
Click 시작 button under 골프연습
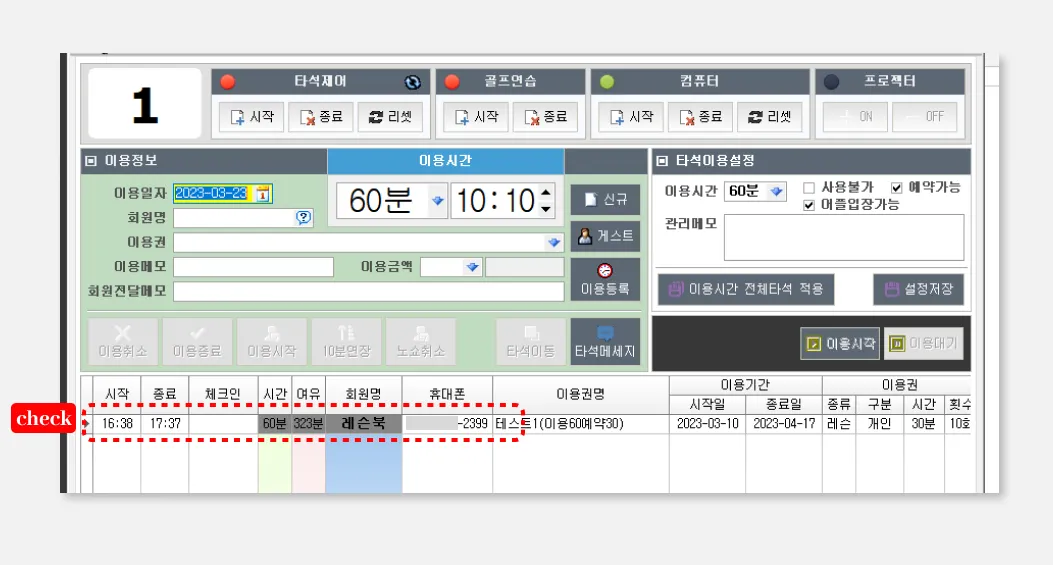476,117
